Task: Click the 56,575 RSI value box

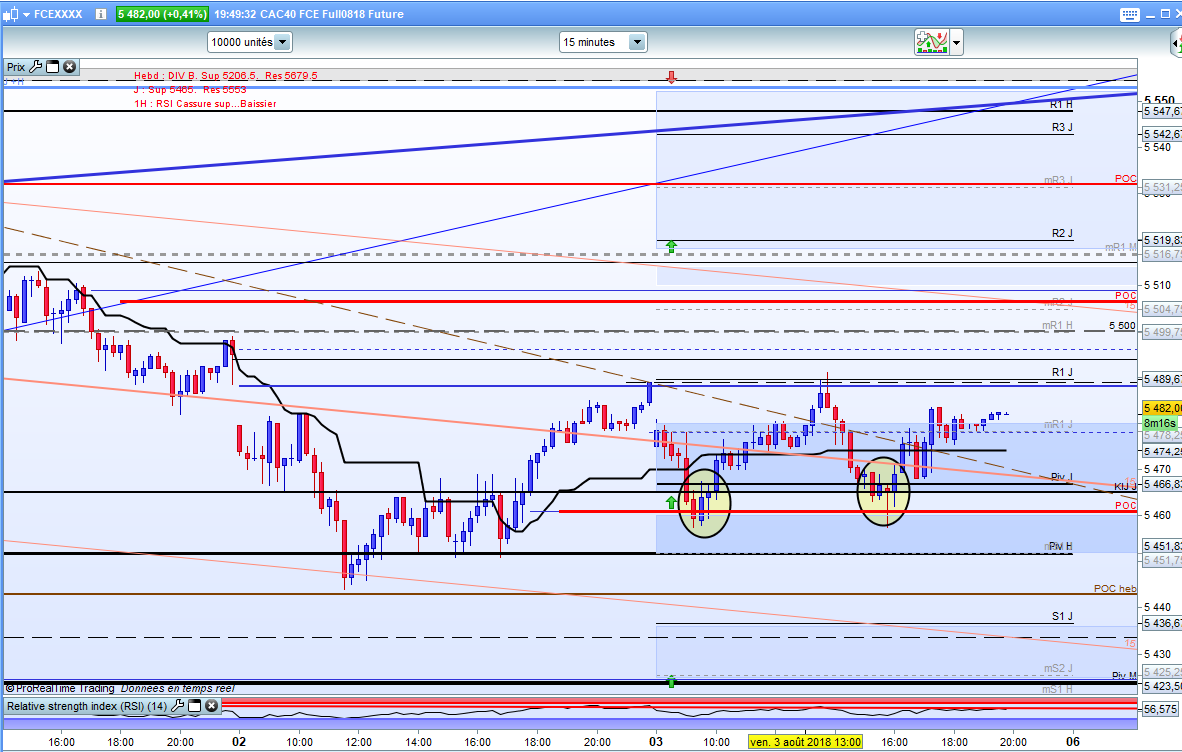Action: click(1160, 709)
